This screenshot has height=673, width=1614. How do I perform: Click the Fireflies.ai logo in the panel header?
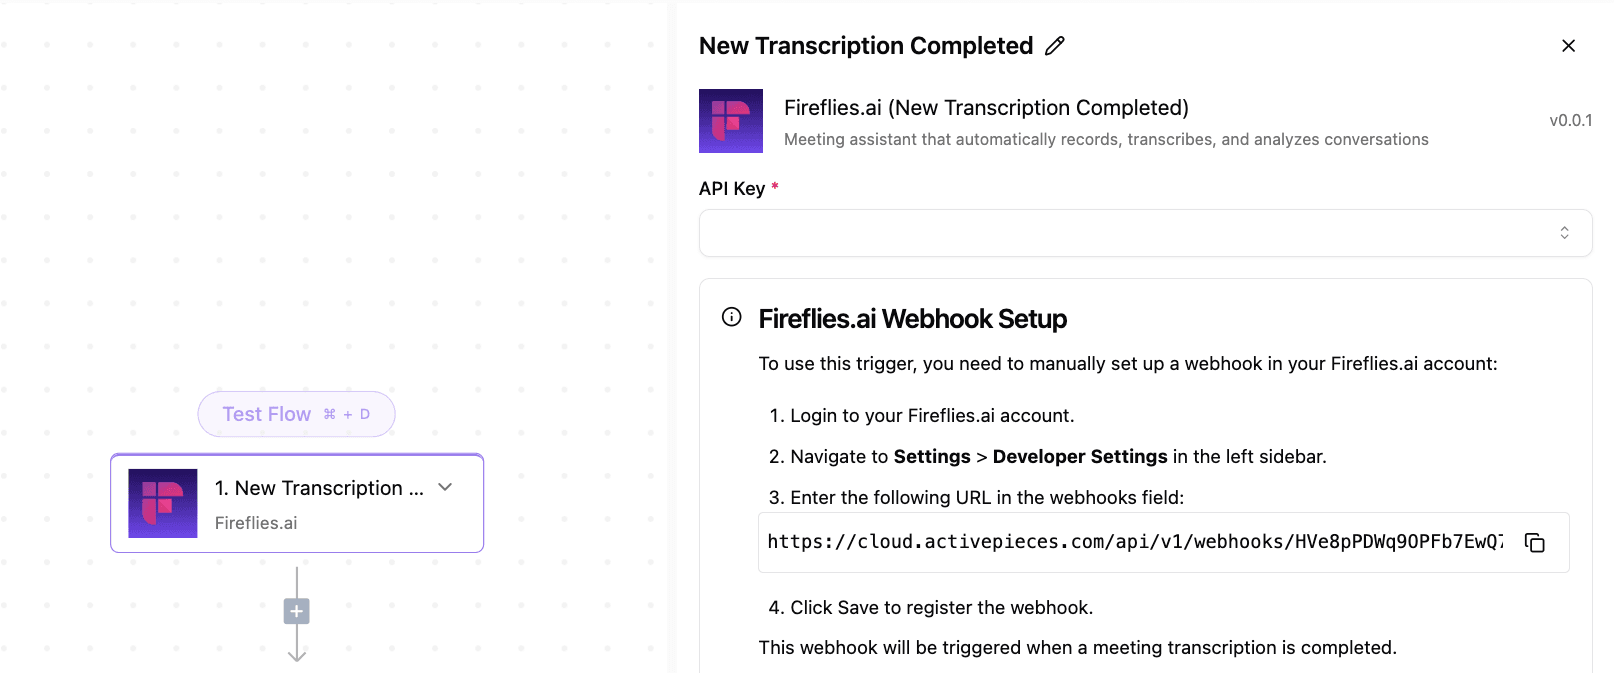pos(731,121)
